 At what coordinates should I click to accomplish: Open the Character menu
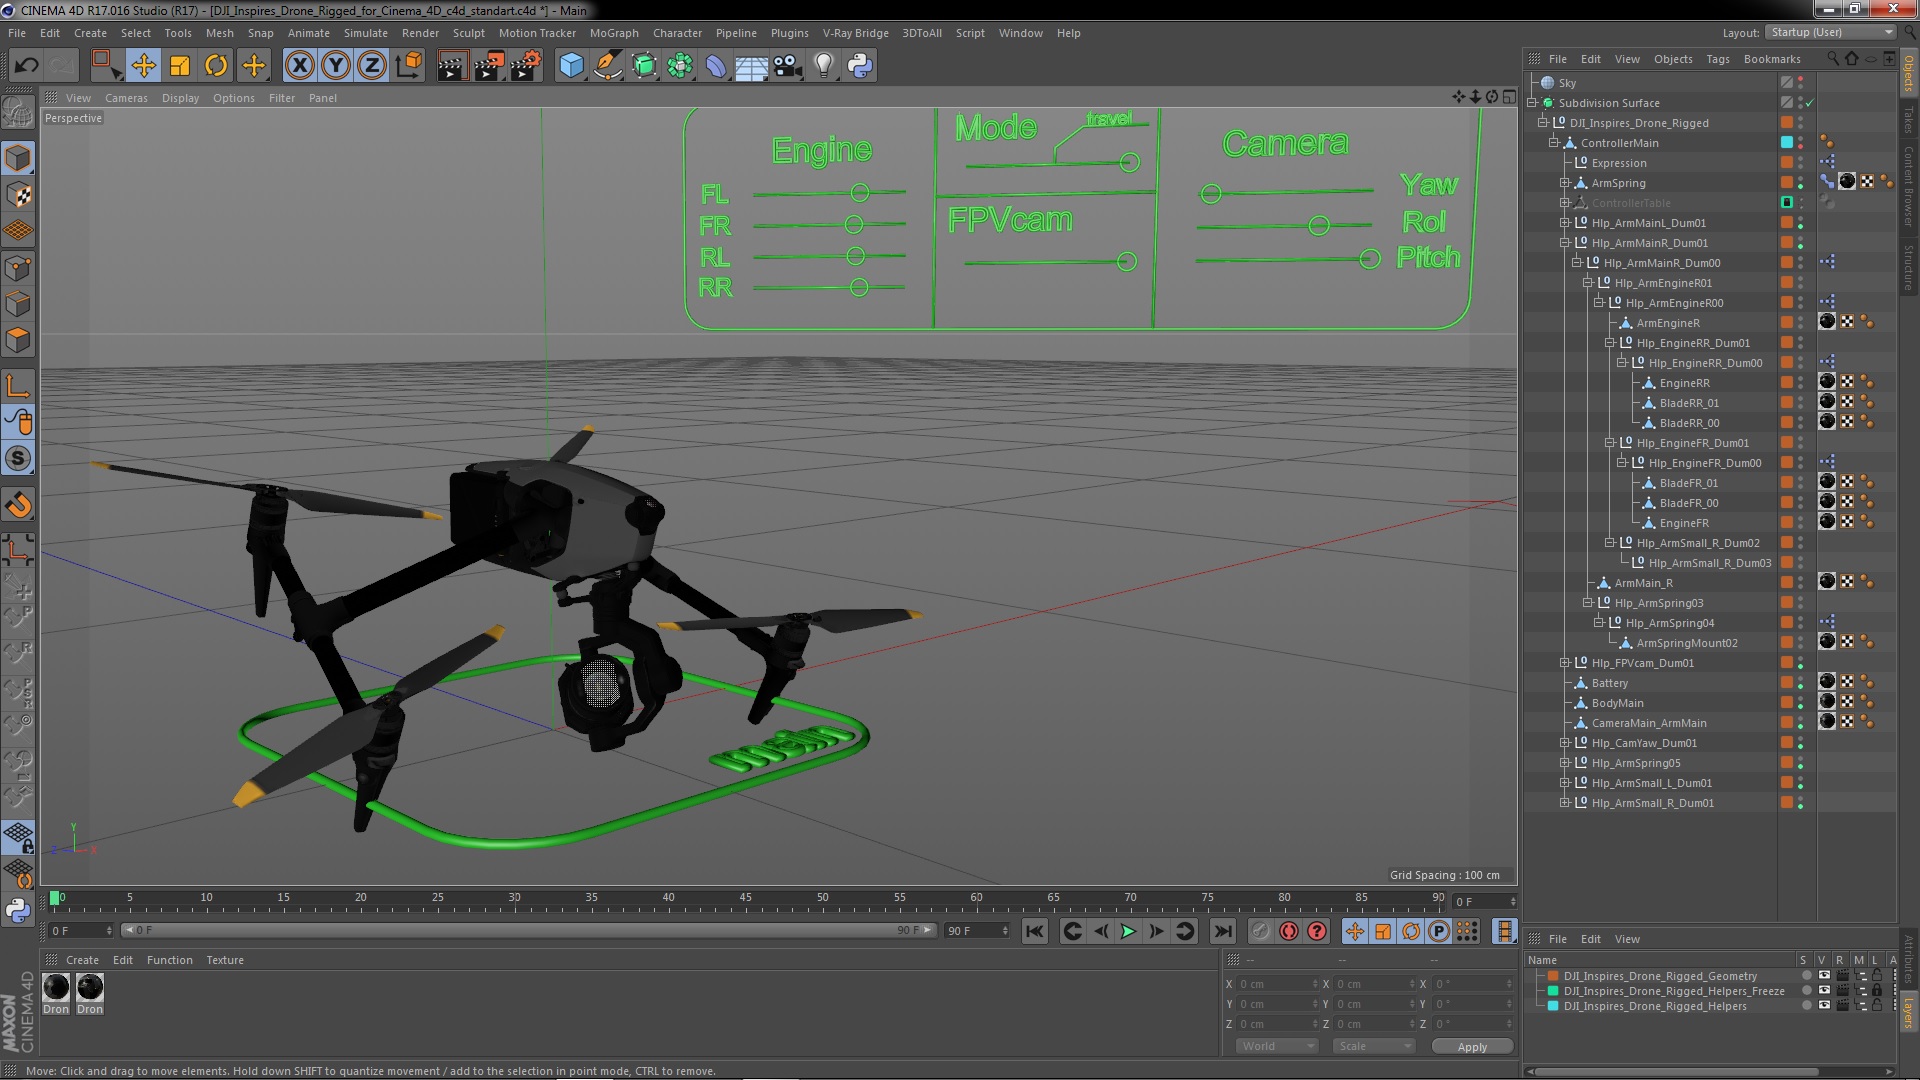[677, 33]
